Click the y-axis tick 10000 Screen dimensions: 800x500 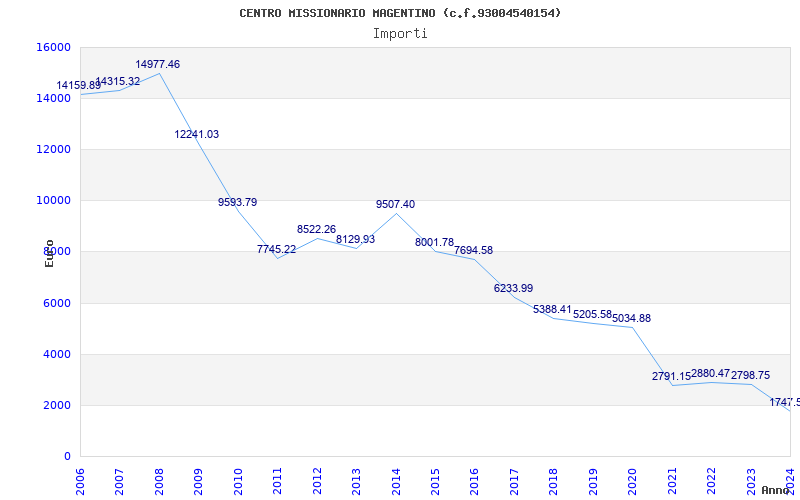point(54,201)
